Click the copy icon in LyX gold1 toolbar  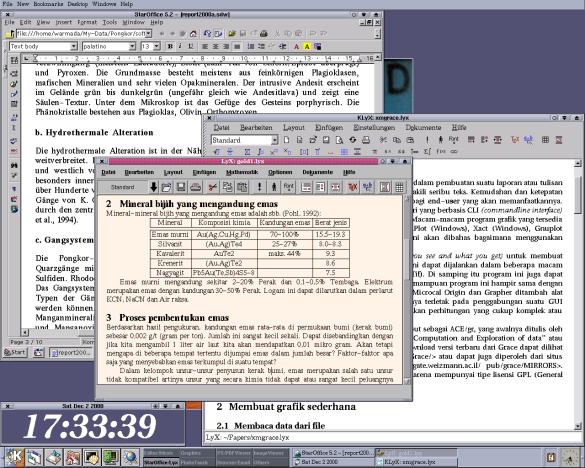point(227,187)
